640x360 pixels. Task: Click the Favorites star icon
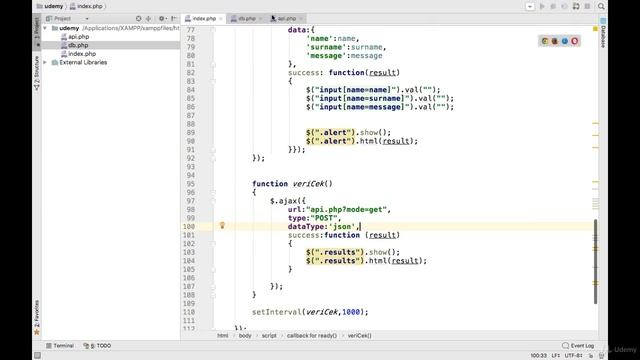[37, 332]
